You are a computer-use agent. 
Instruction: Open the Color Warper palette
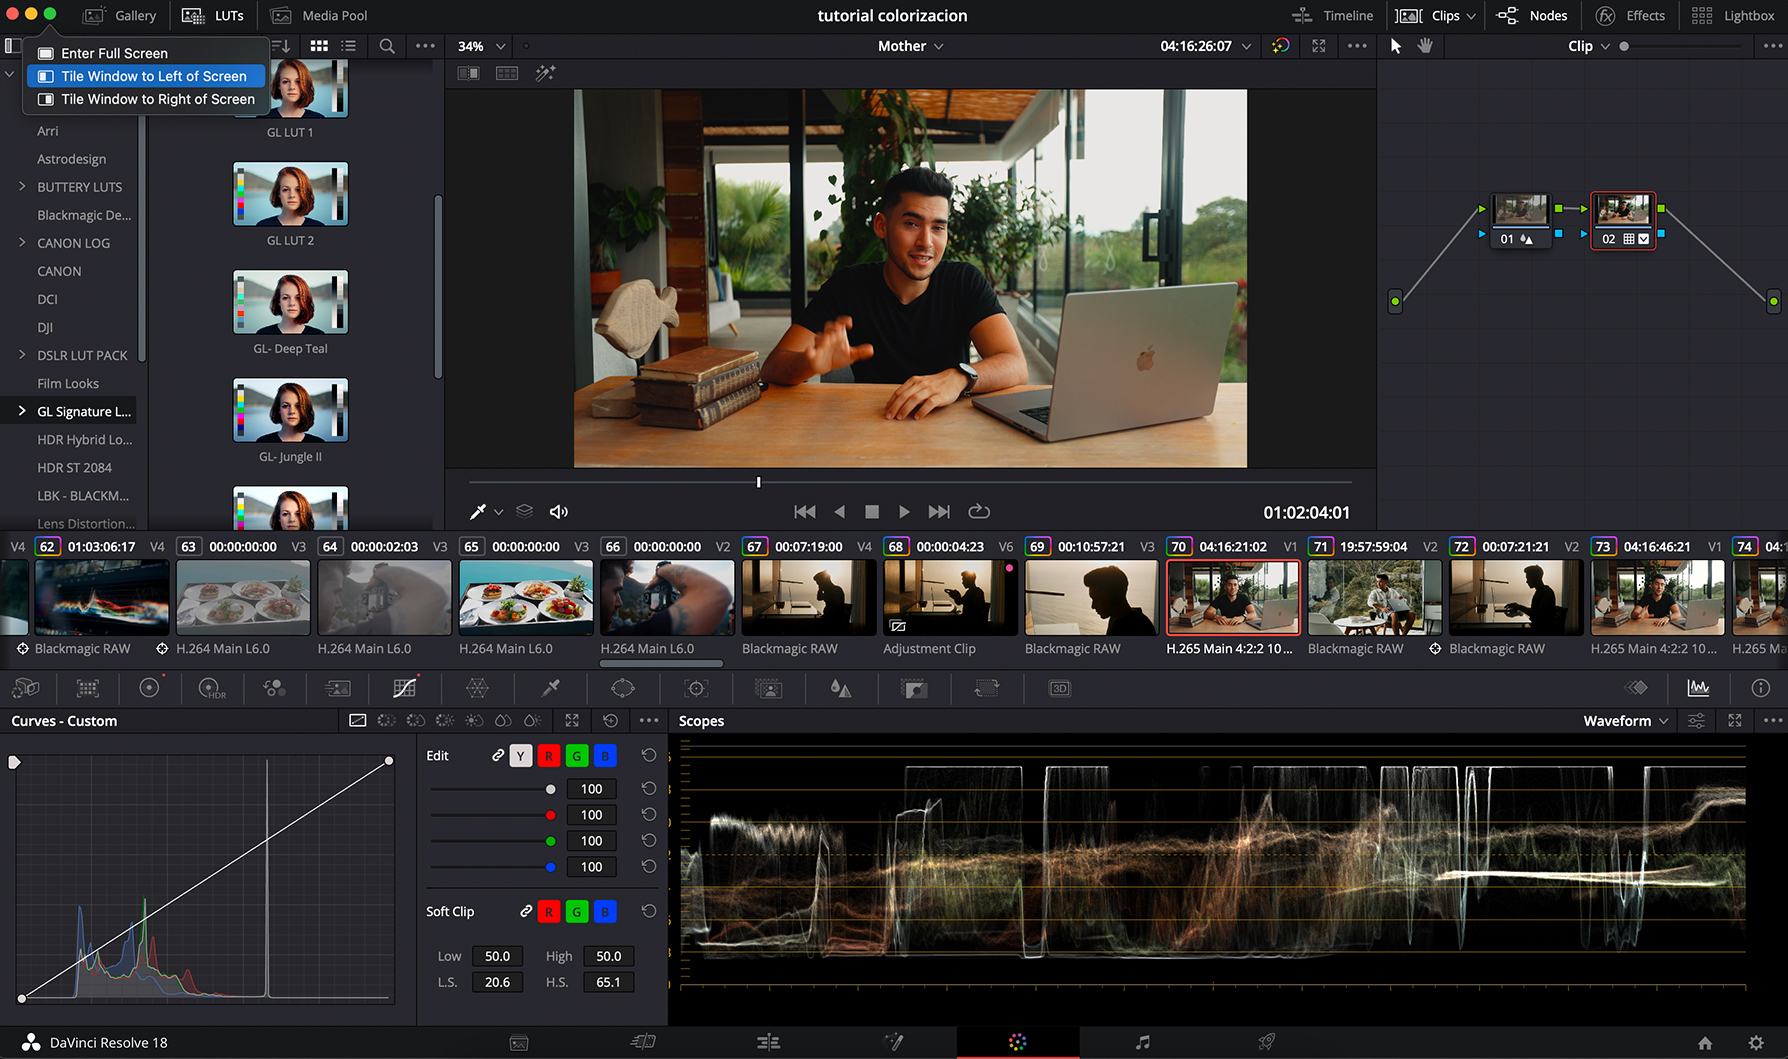(477, 688)
